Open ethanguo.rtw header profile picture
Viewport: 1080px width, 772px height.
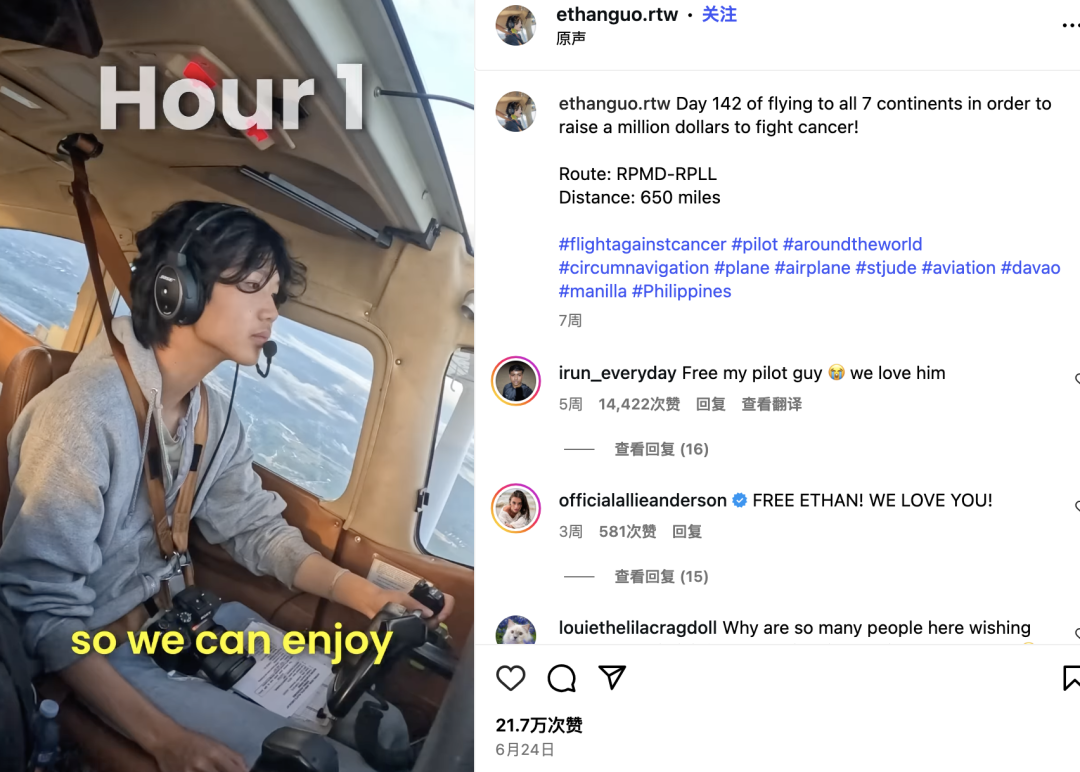(x=516, y=25)
